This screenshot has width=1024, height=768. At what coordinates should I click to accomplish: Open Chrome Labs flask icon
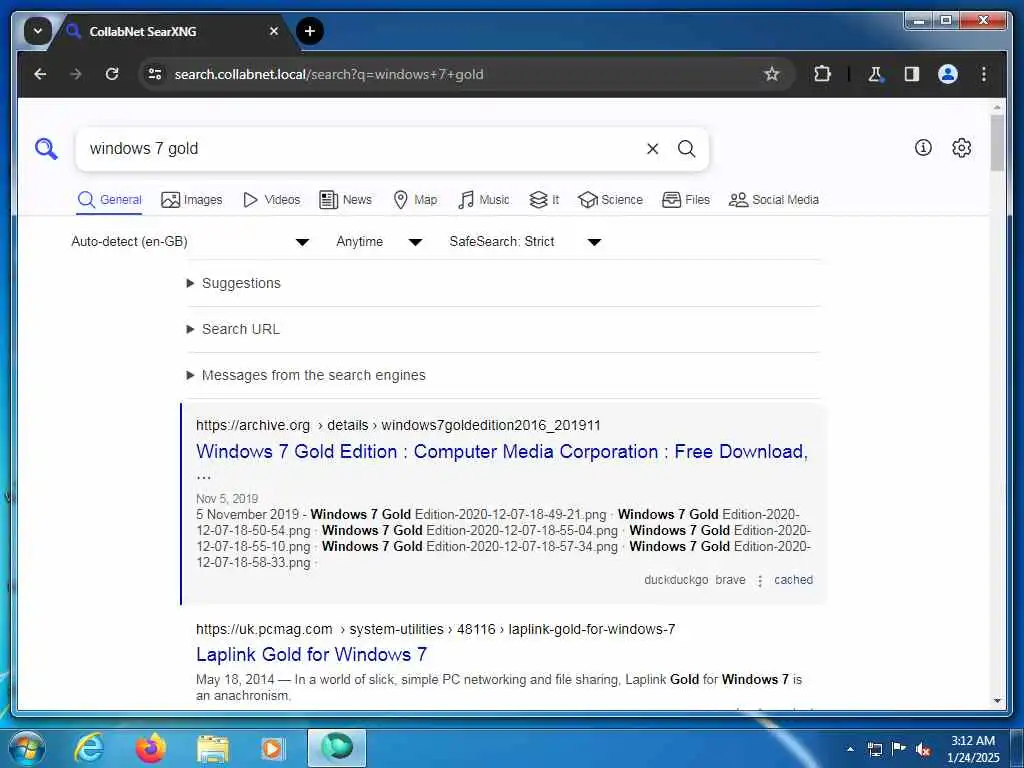click(x=875, y=74)
